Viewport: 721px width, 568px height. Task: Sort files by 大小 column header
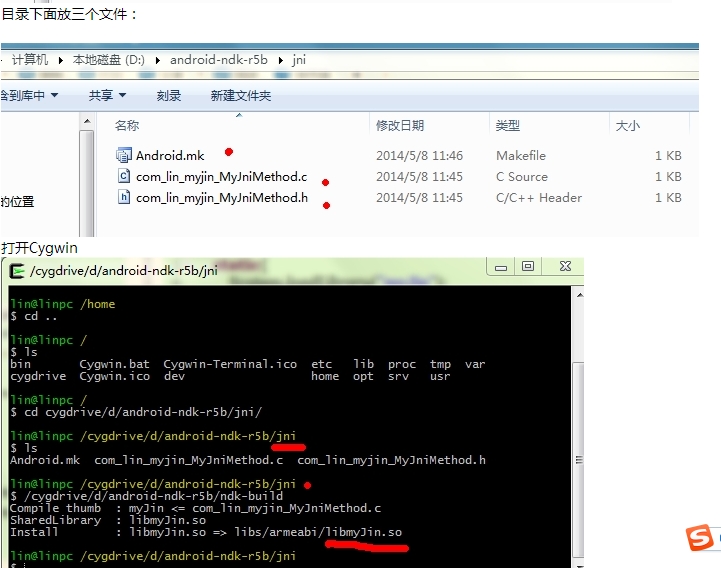click(628, 126)
